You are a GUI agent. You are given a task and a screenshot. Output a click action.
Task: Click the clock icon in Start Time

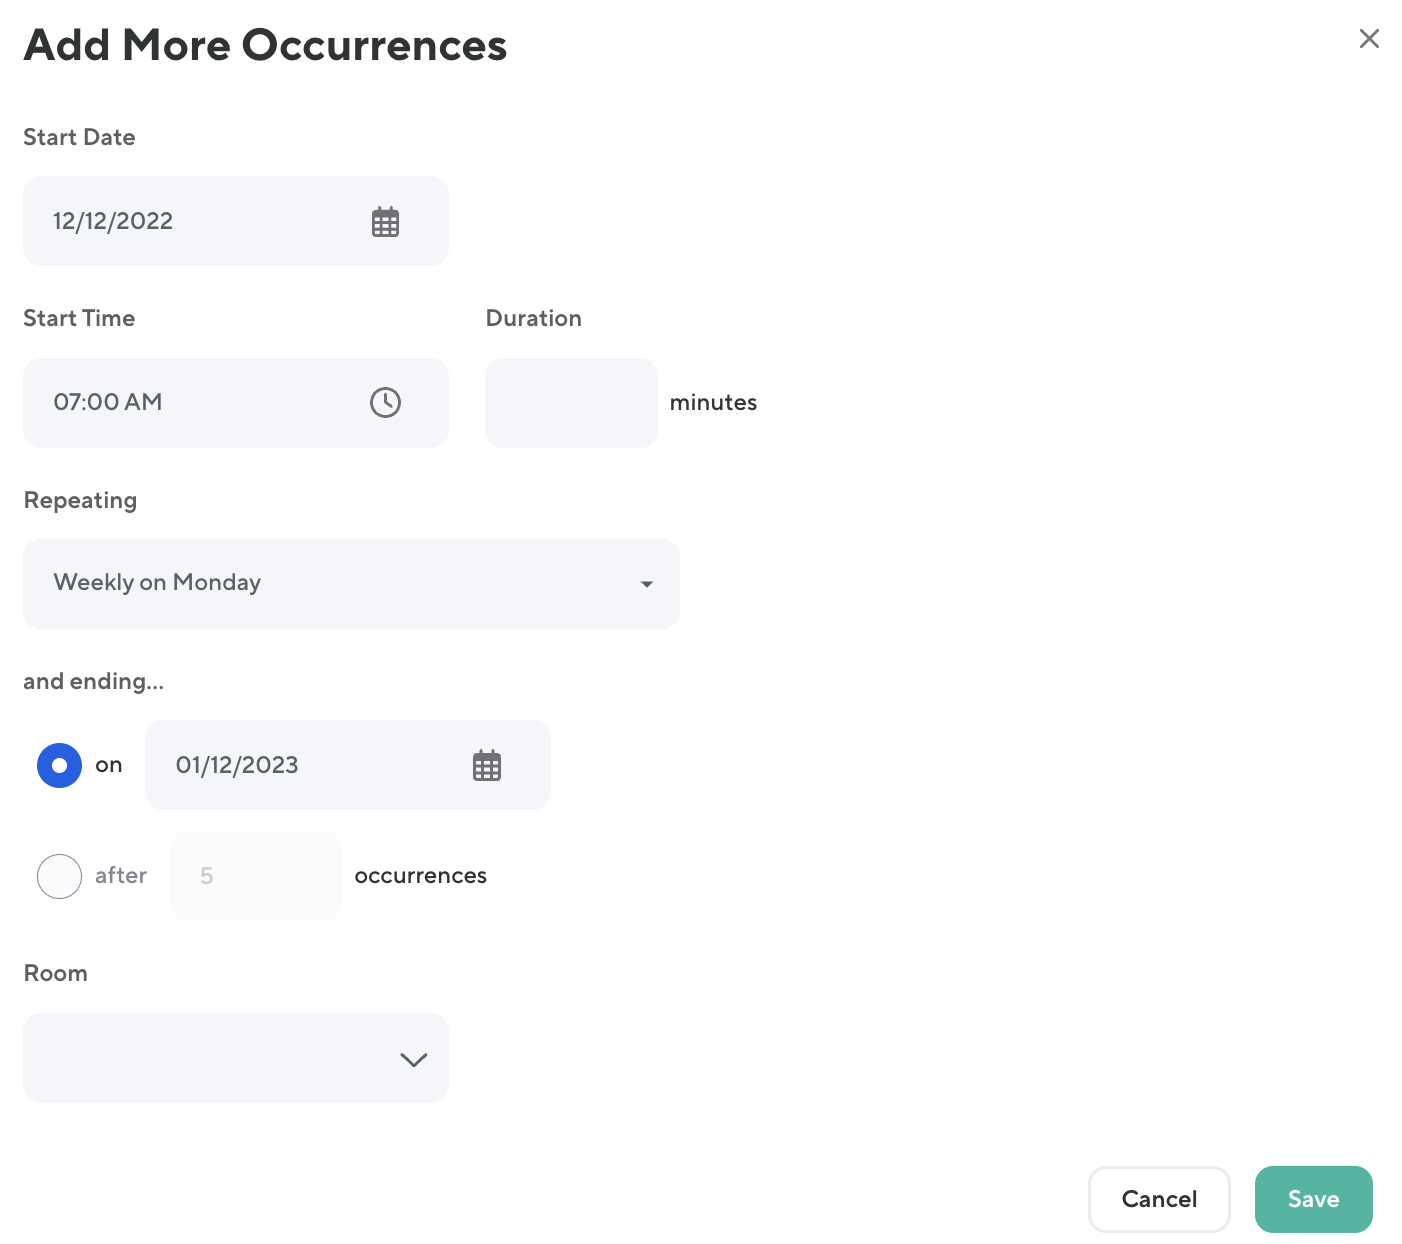click(x=385, y=402)
